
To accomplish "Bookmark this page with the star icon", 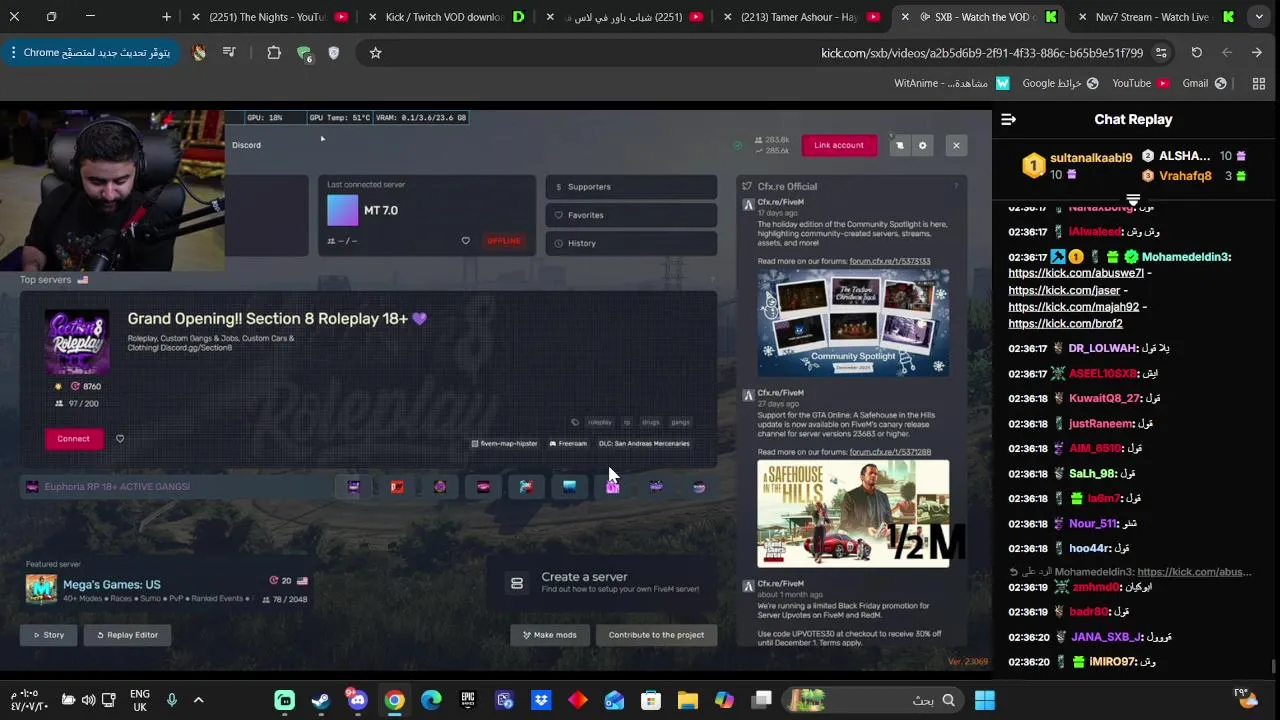I will coord(375,53).
